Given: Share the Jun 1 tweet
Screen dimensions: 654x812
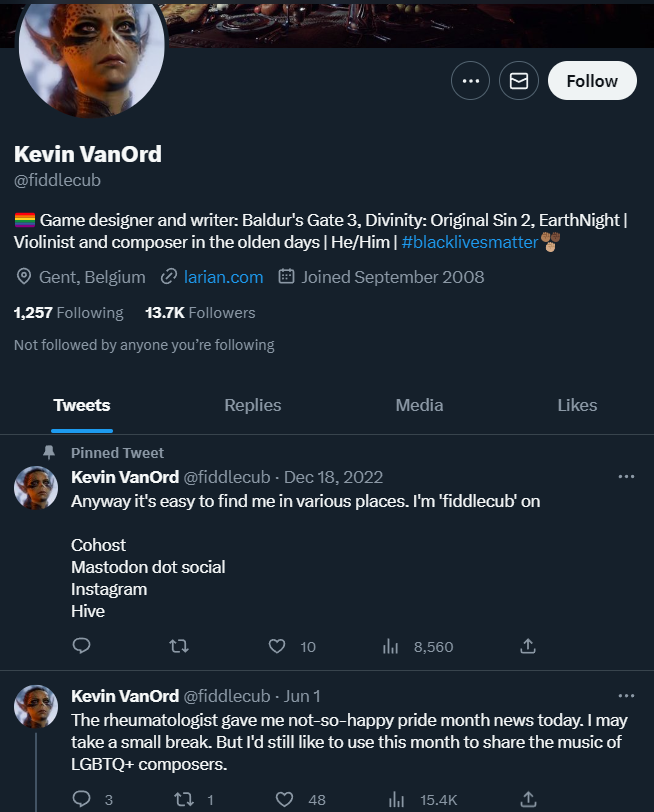Looking at the screenshot, I should (528, 799).
